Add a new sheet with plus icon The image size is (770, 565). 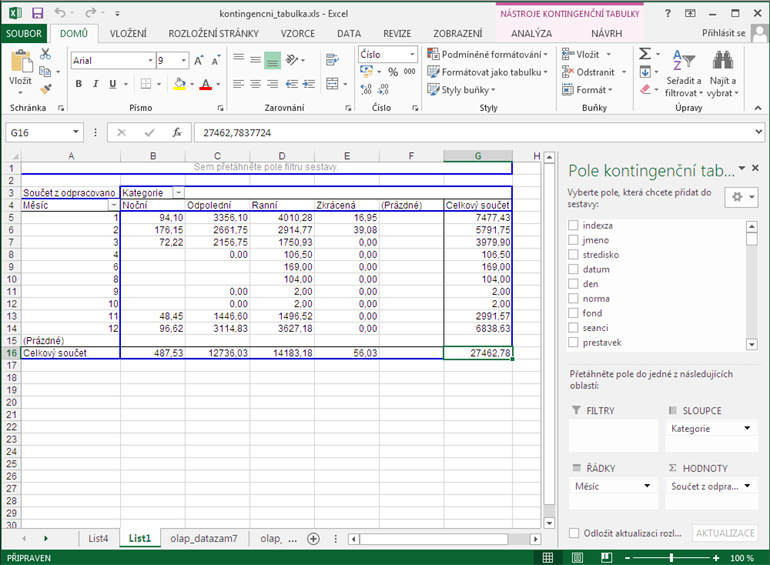click(313, 538)
